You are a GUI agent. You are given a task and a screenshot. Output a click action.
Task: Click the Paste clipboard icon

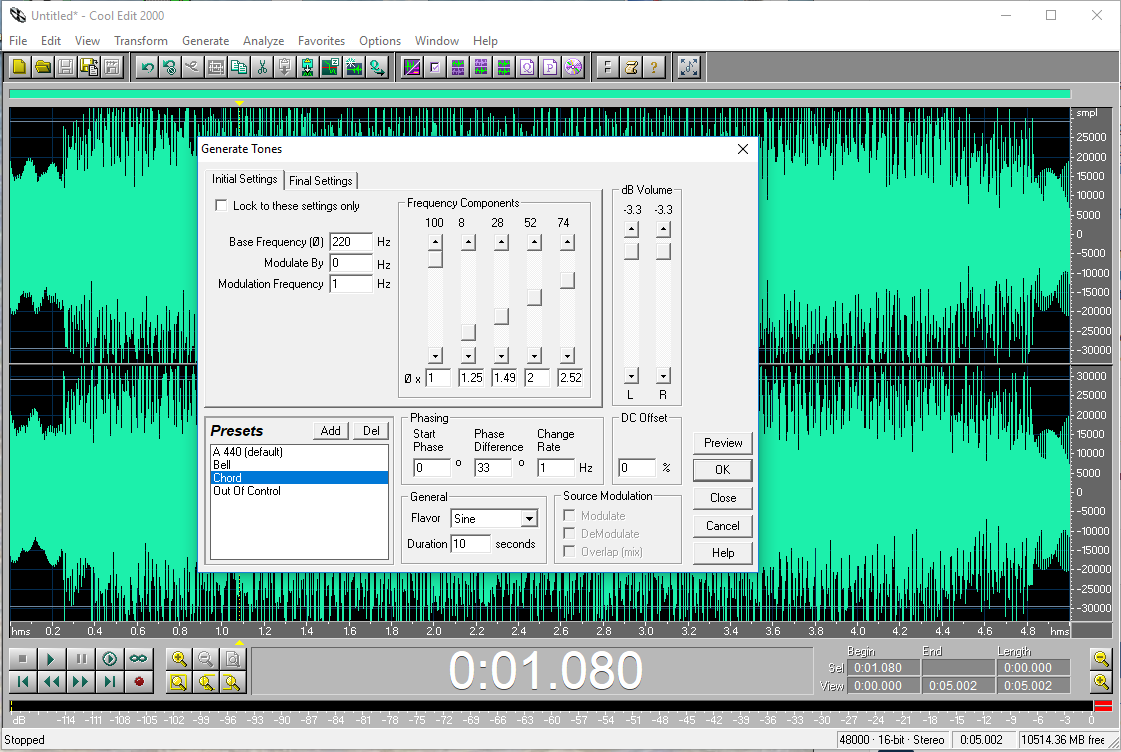click(285, 67)
